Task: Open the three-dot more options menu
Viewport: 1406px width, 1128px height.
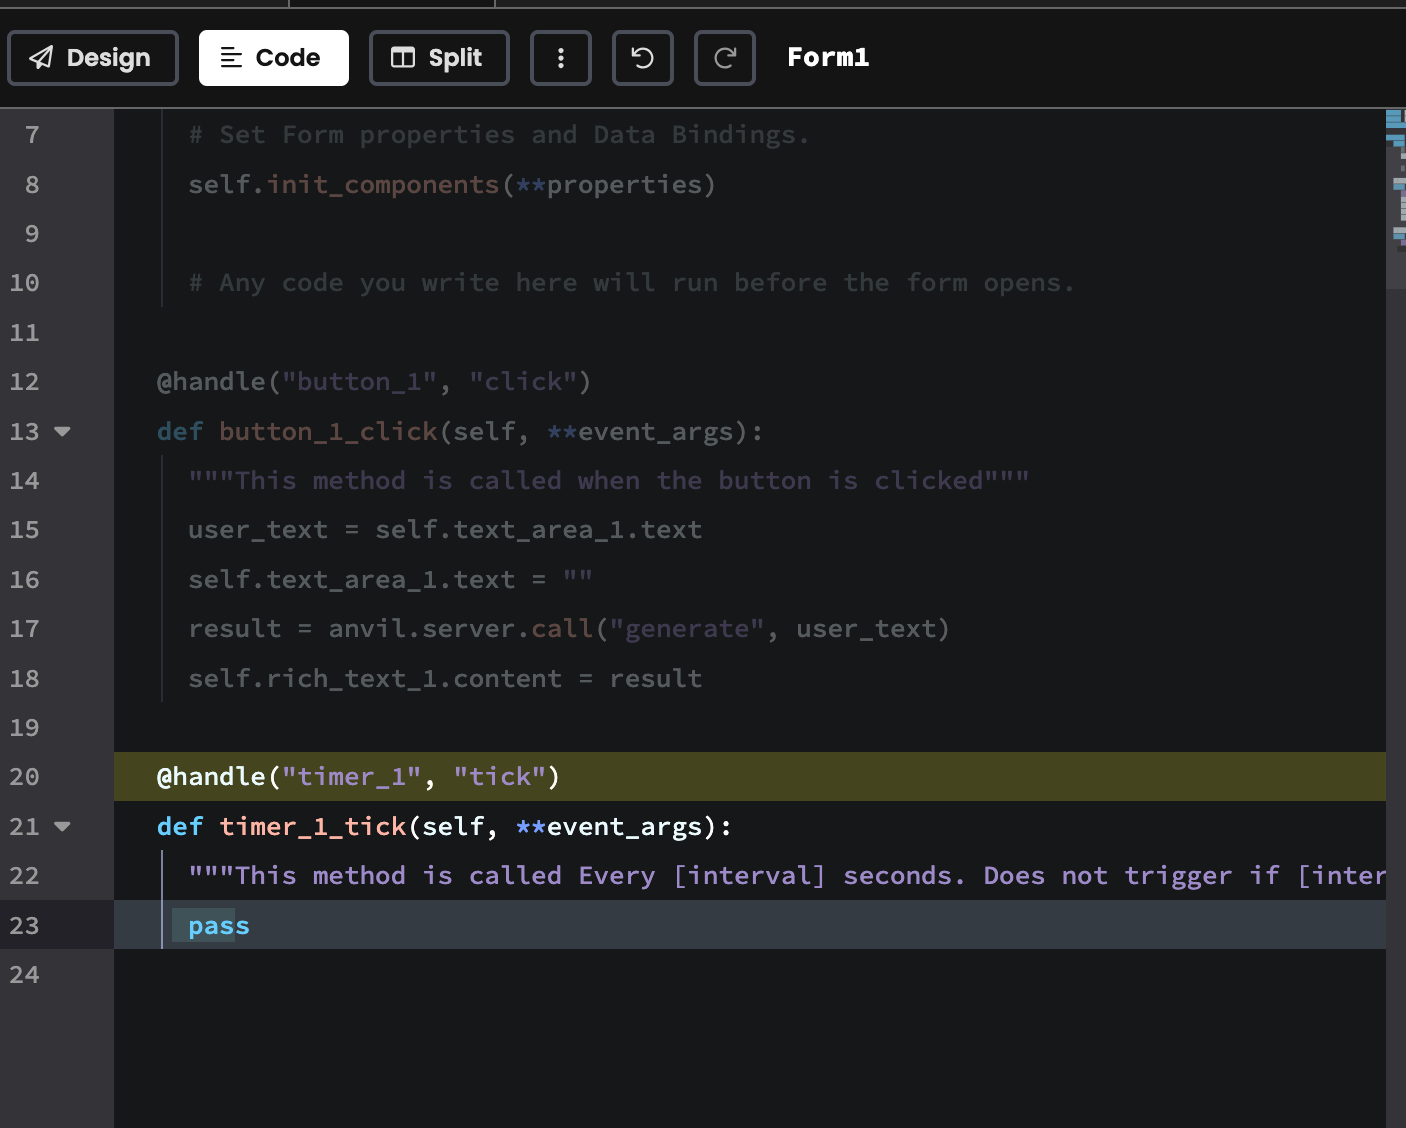Action: tap(560, 58)
